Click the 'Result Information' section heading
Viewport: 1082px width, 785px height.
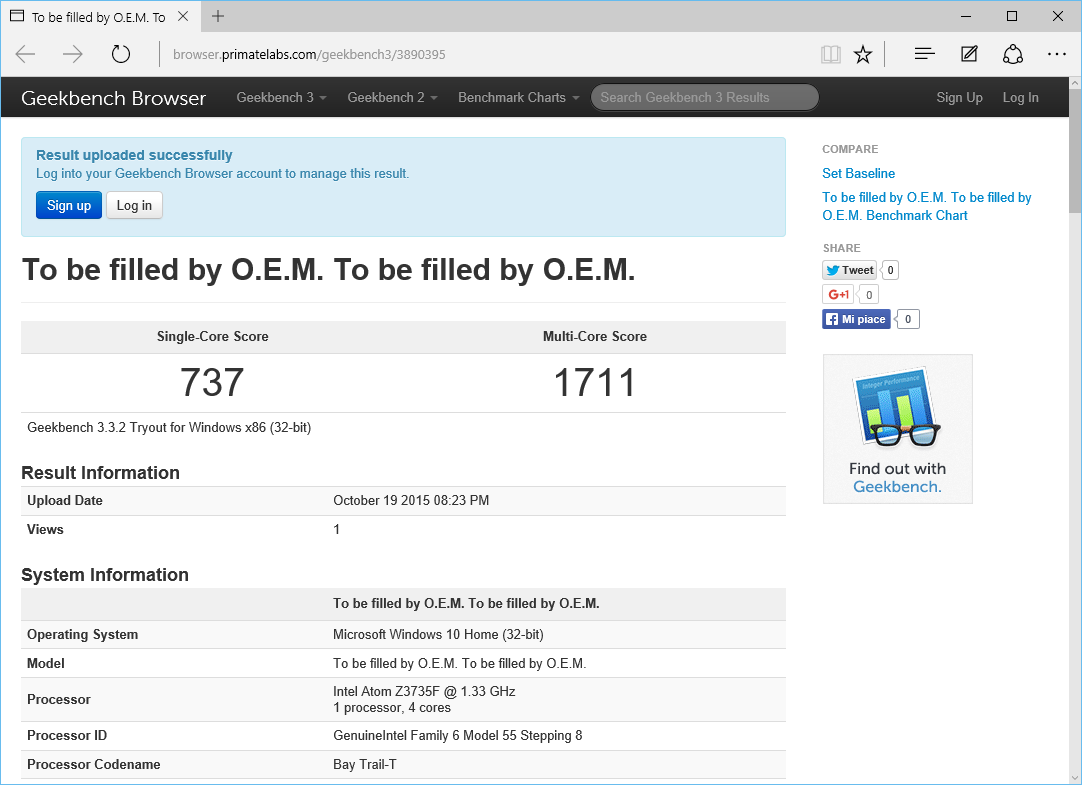[x=100, y=473]
